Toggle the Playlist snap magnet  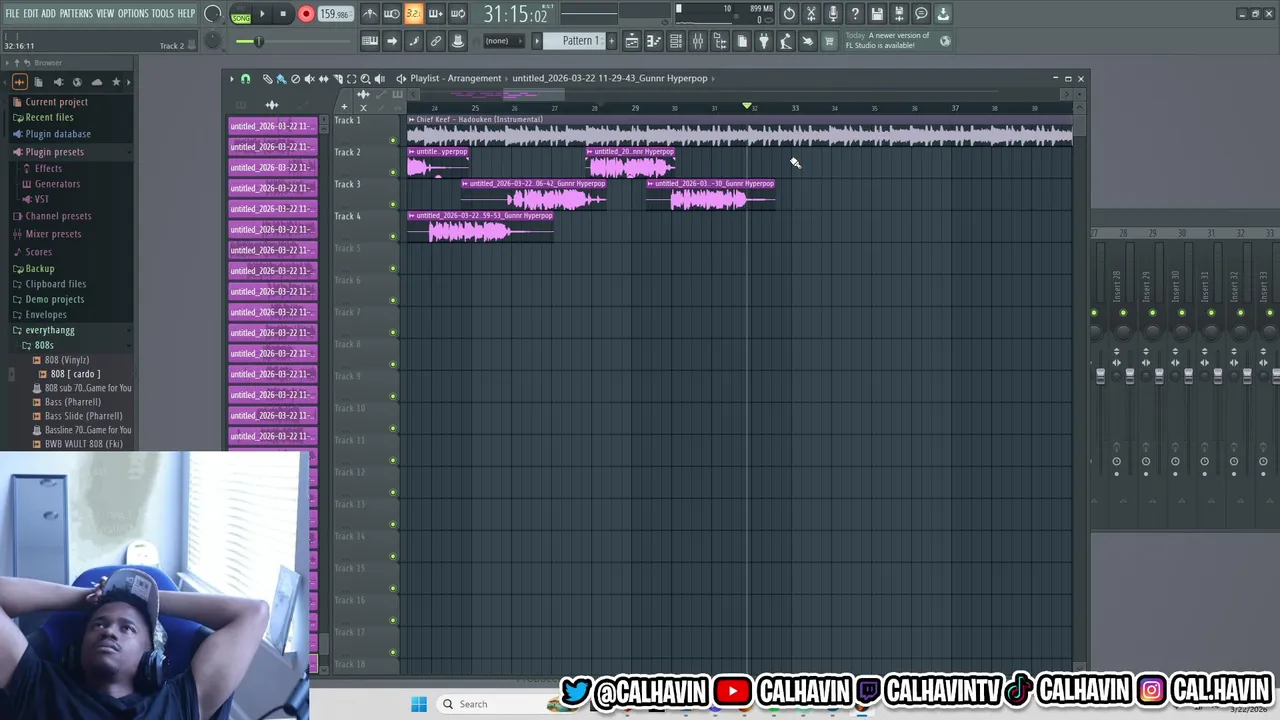245,79
